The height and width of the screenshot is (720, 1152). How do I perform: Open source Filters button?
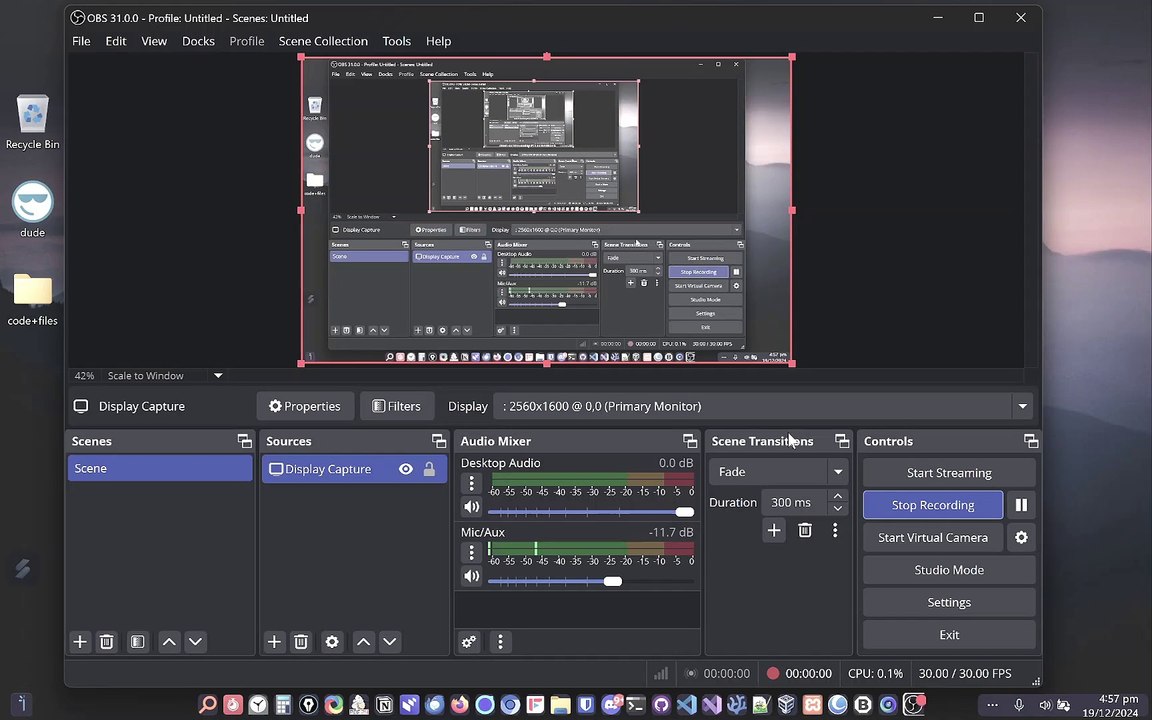(x=396, y=406)
